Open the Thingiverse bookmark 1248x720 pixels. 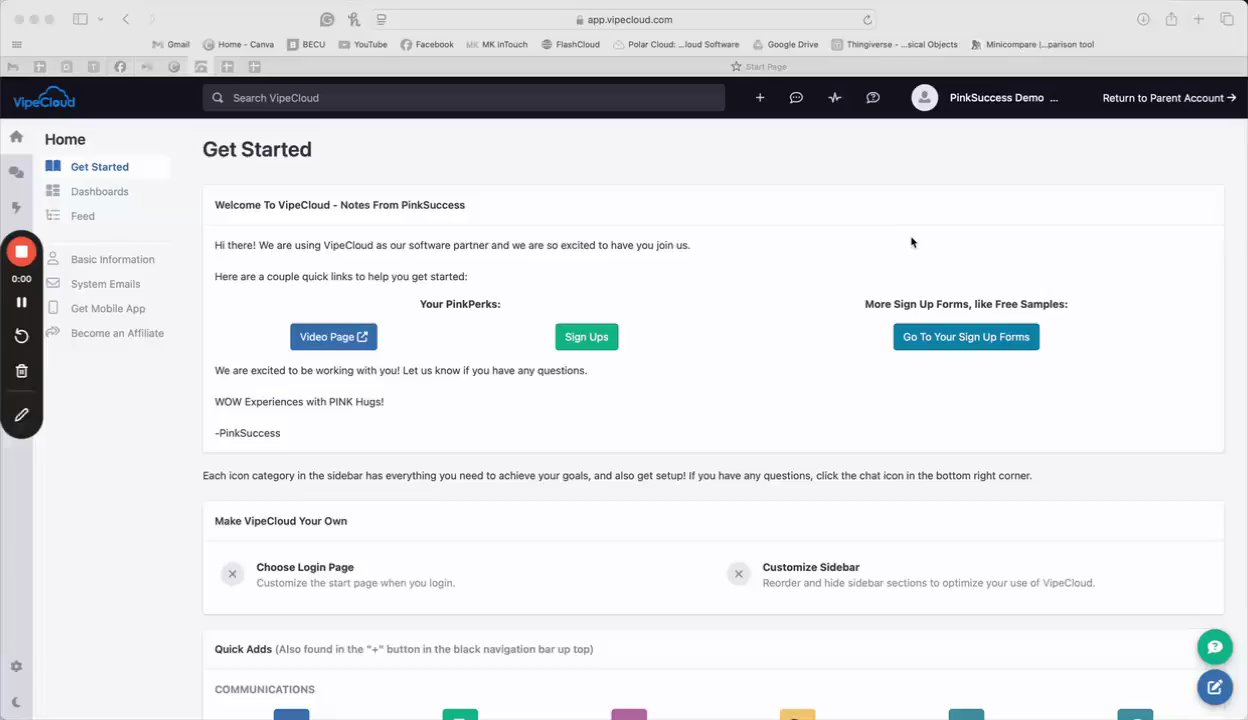[x=894, y=44]
